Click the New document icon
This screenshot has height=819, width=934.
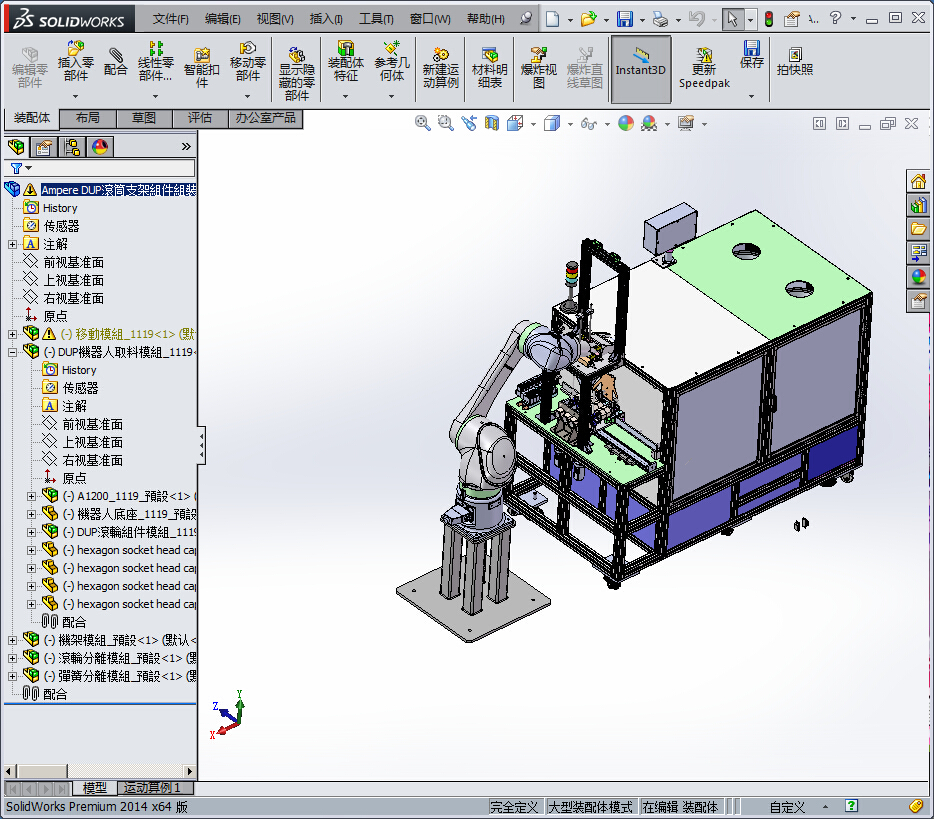(553, 19)
